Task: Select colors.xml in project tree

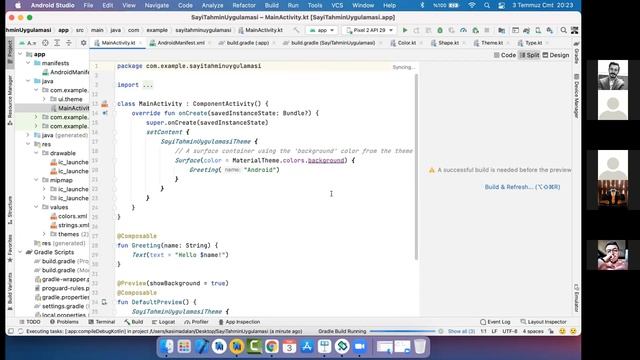Action: [x=68, y=216]
